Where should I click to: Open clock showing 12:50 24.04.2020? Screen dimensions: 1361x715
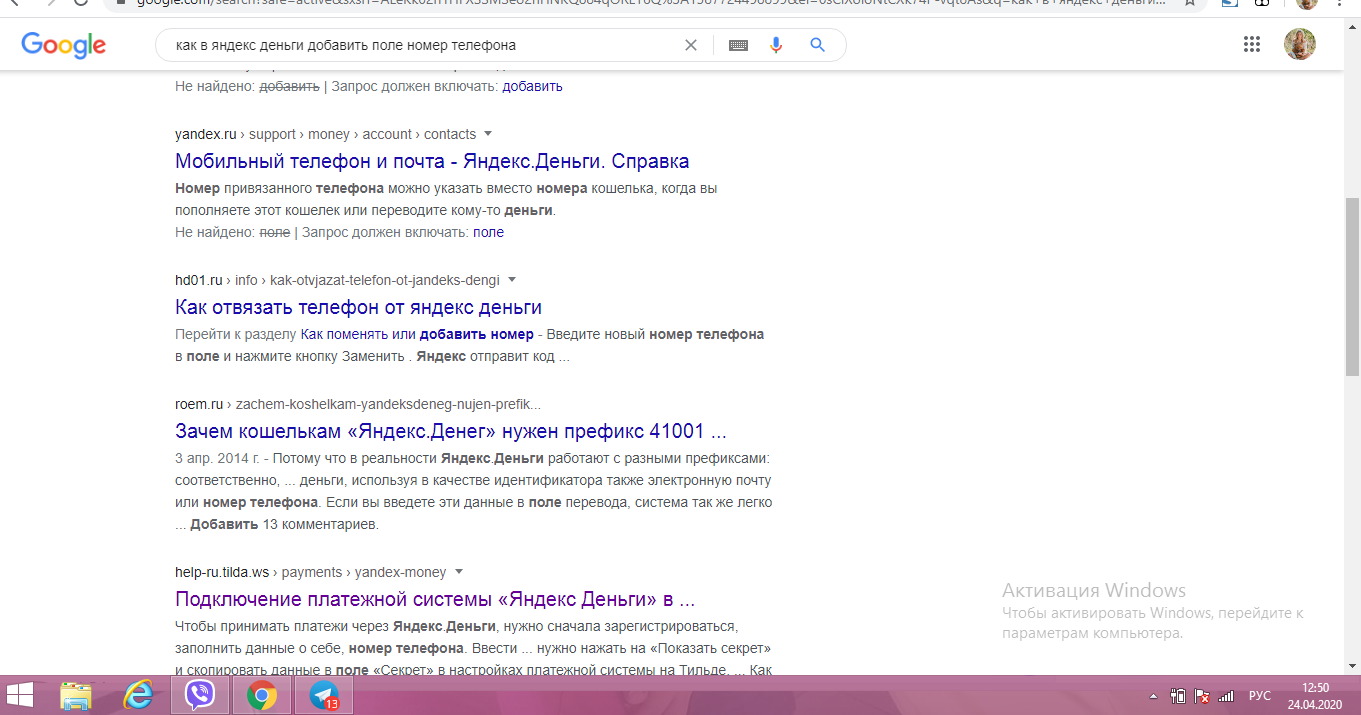1316,696
